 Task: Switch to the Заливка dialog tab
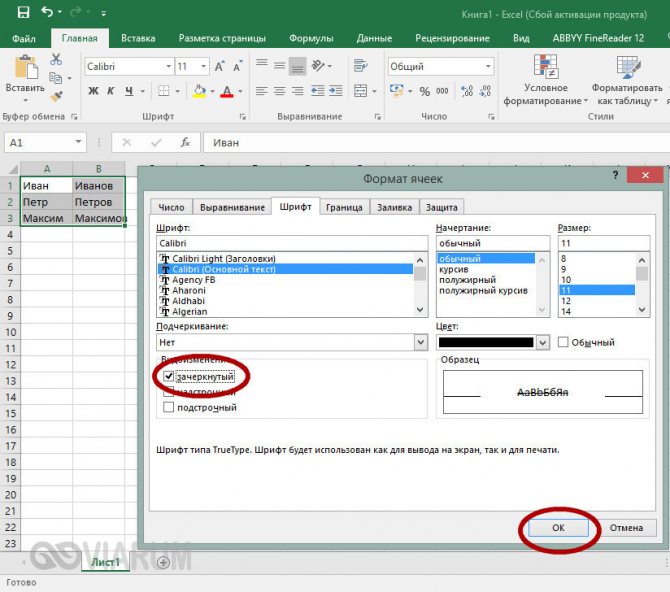[394, 207]
